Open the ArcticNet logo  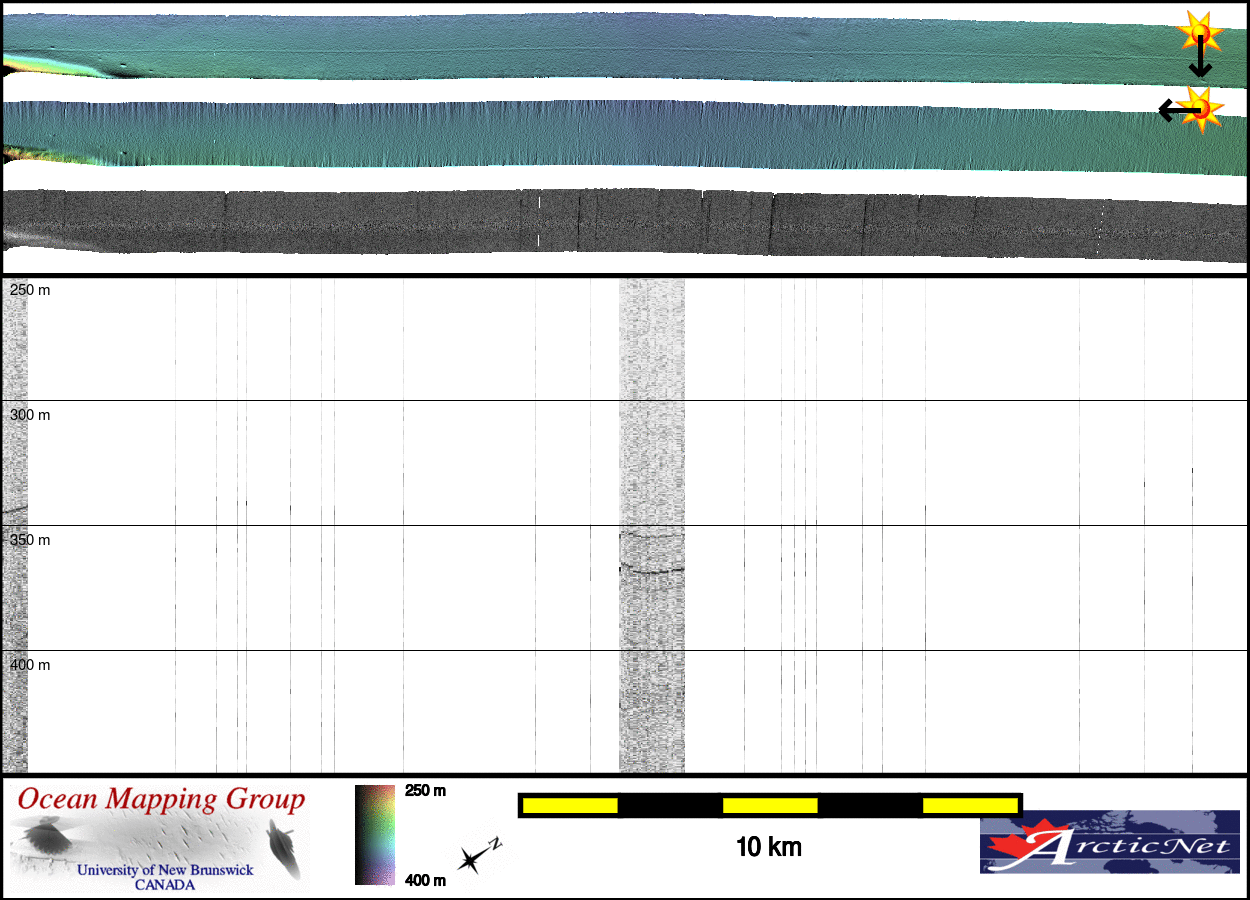tap(1109, 841)
